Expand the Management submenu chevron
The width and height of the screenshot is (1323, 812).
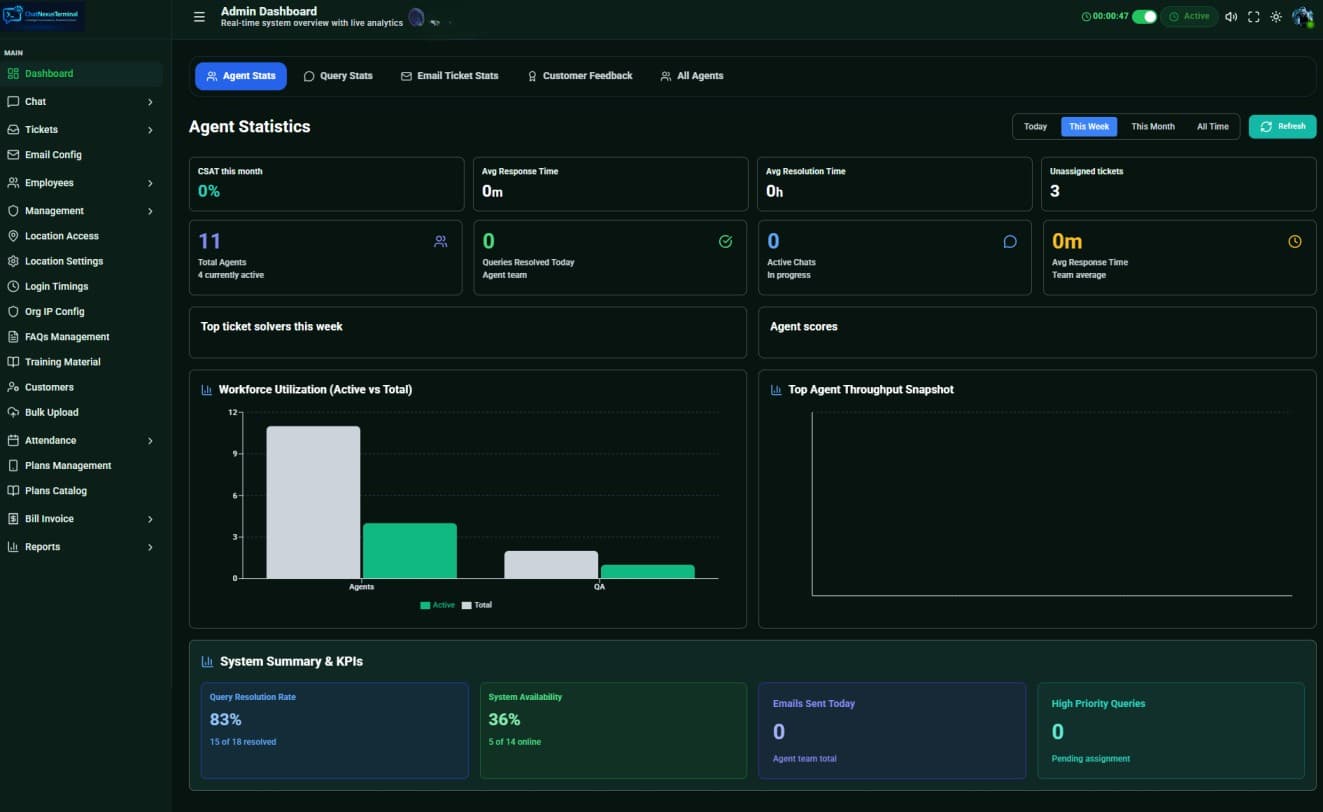pyautogui.click(x=150, y=211)
